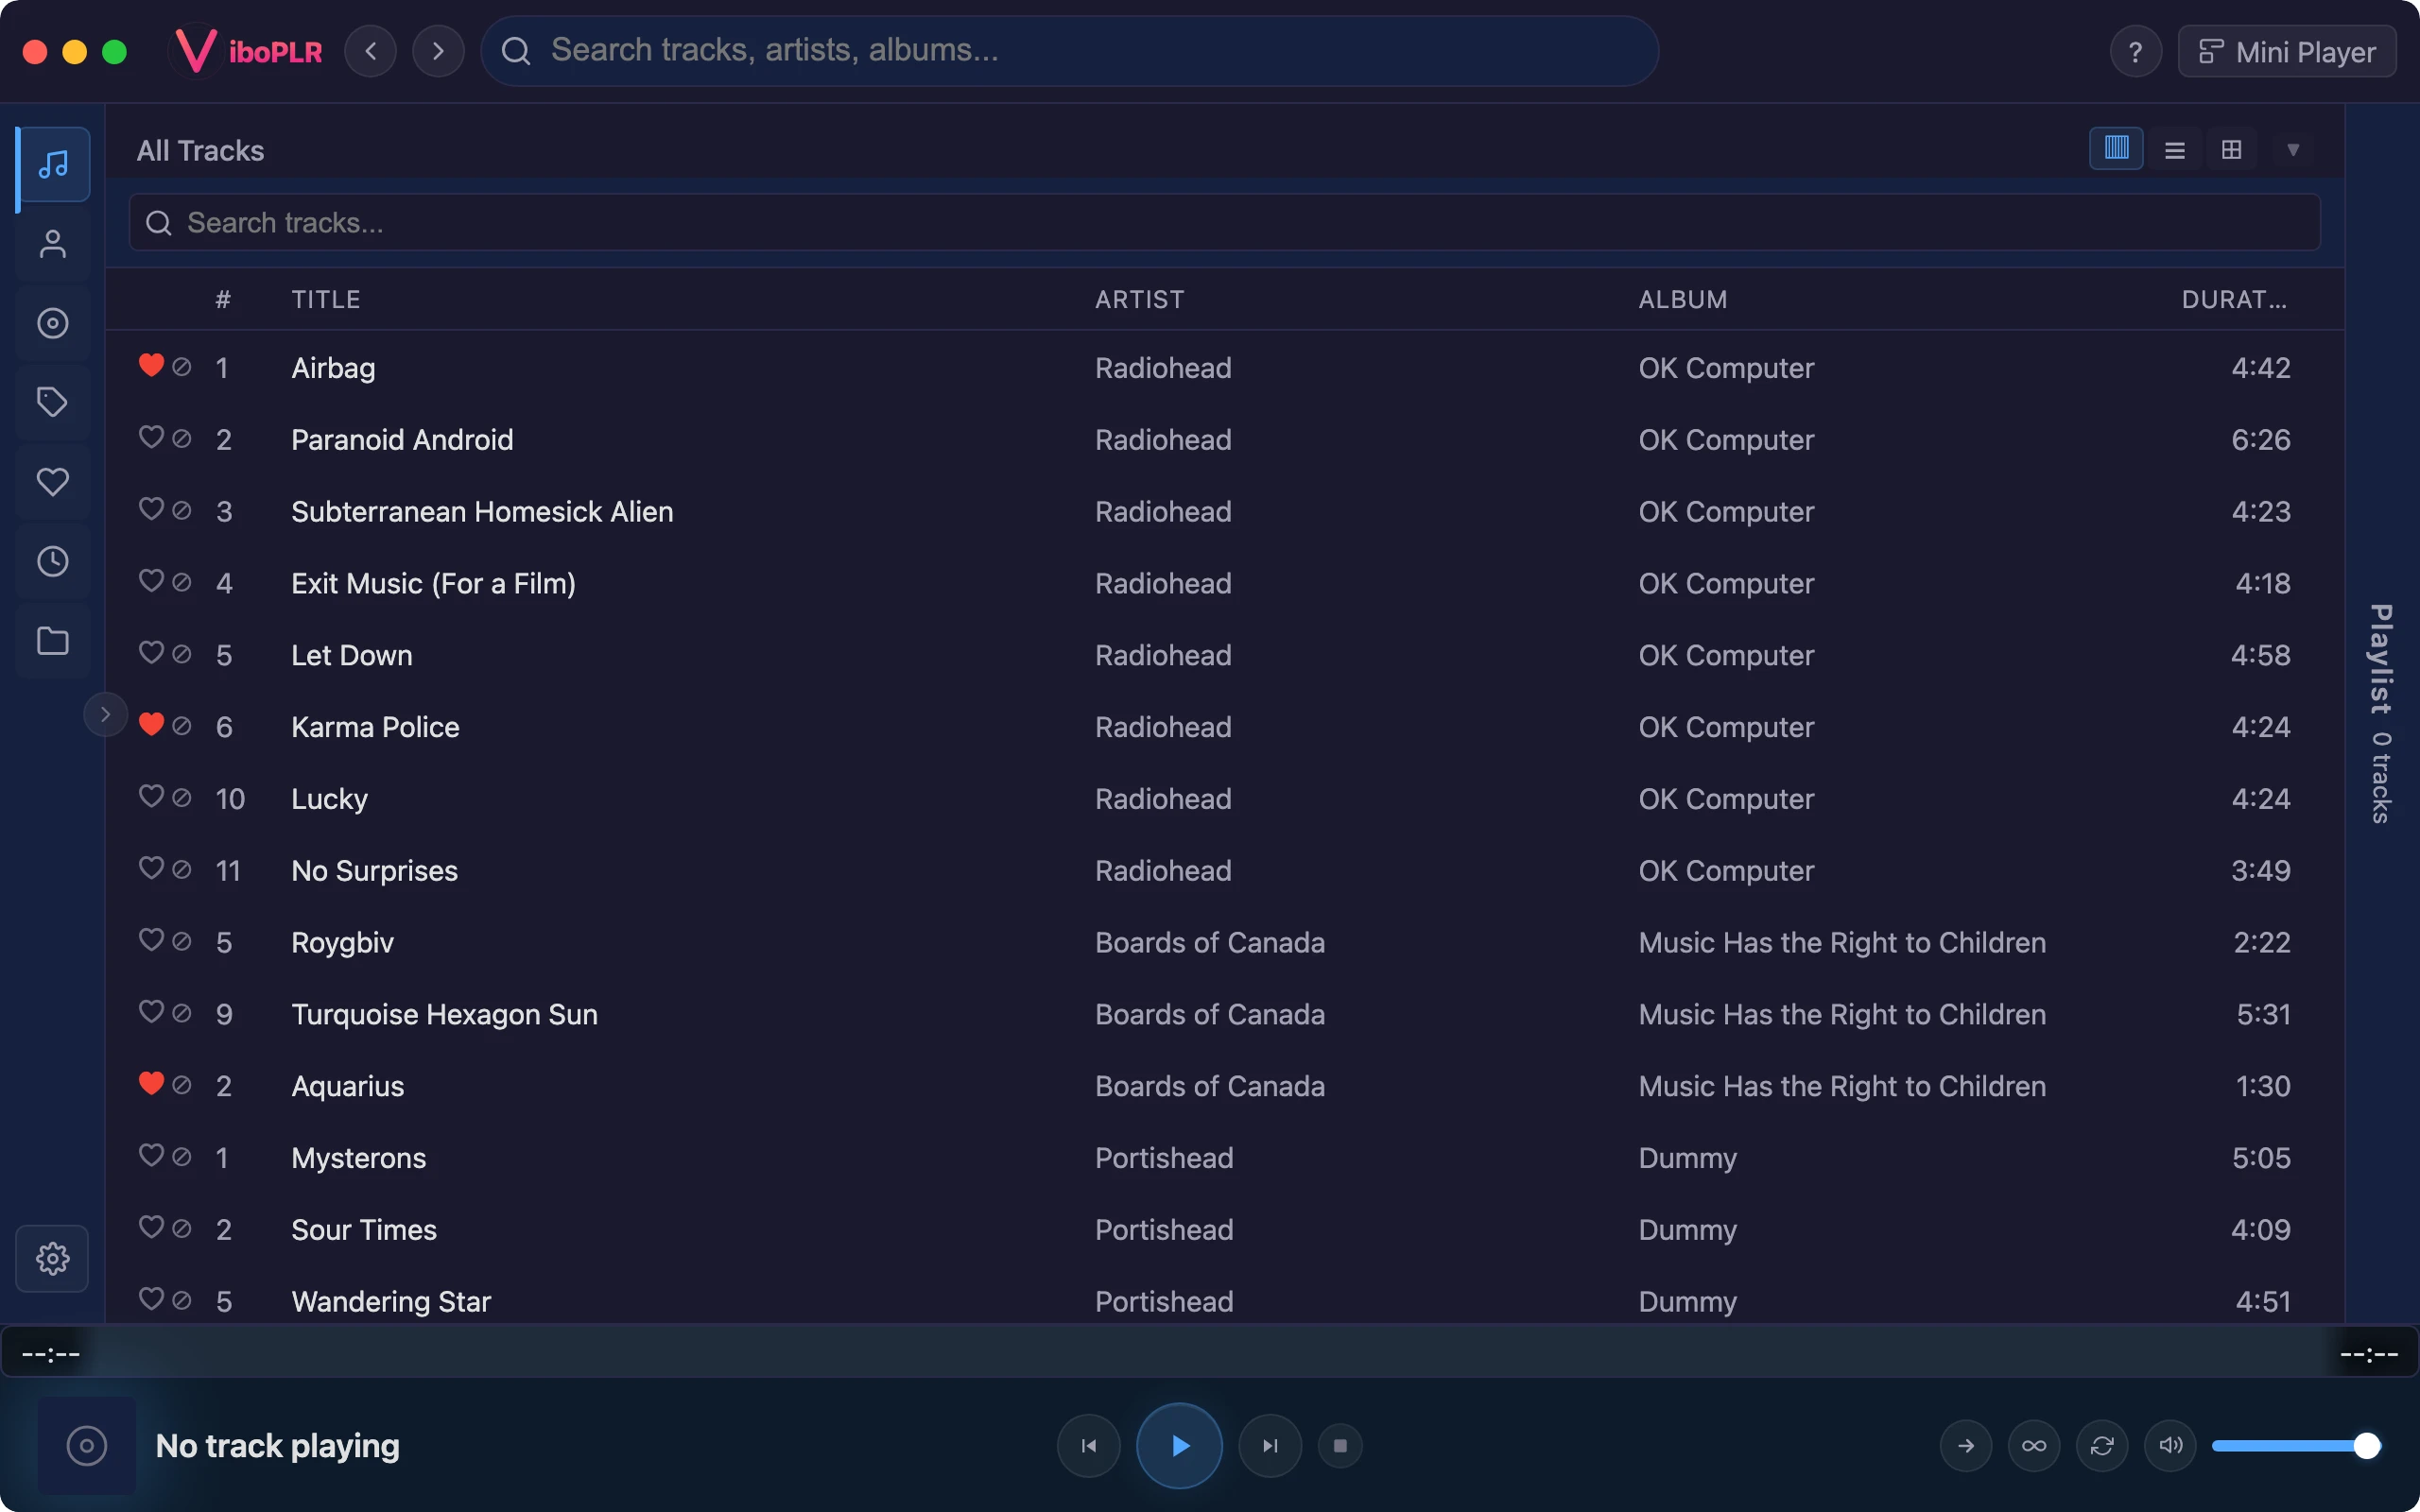2420x1512 pixels.
Task: Expand the collapsed sidebar with the chevron
Action: click(x=105, y=713)
